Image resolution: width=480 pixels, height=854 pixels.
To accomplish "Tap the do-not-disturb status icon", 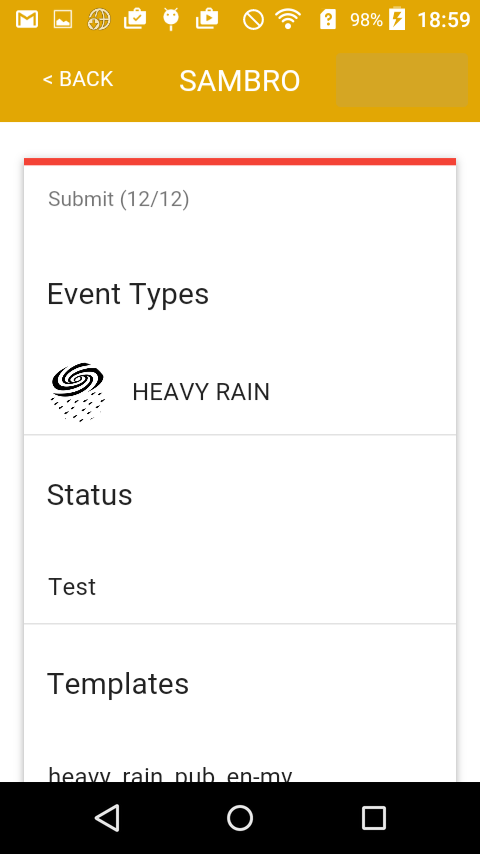I will tap(253, 20).
